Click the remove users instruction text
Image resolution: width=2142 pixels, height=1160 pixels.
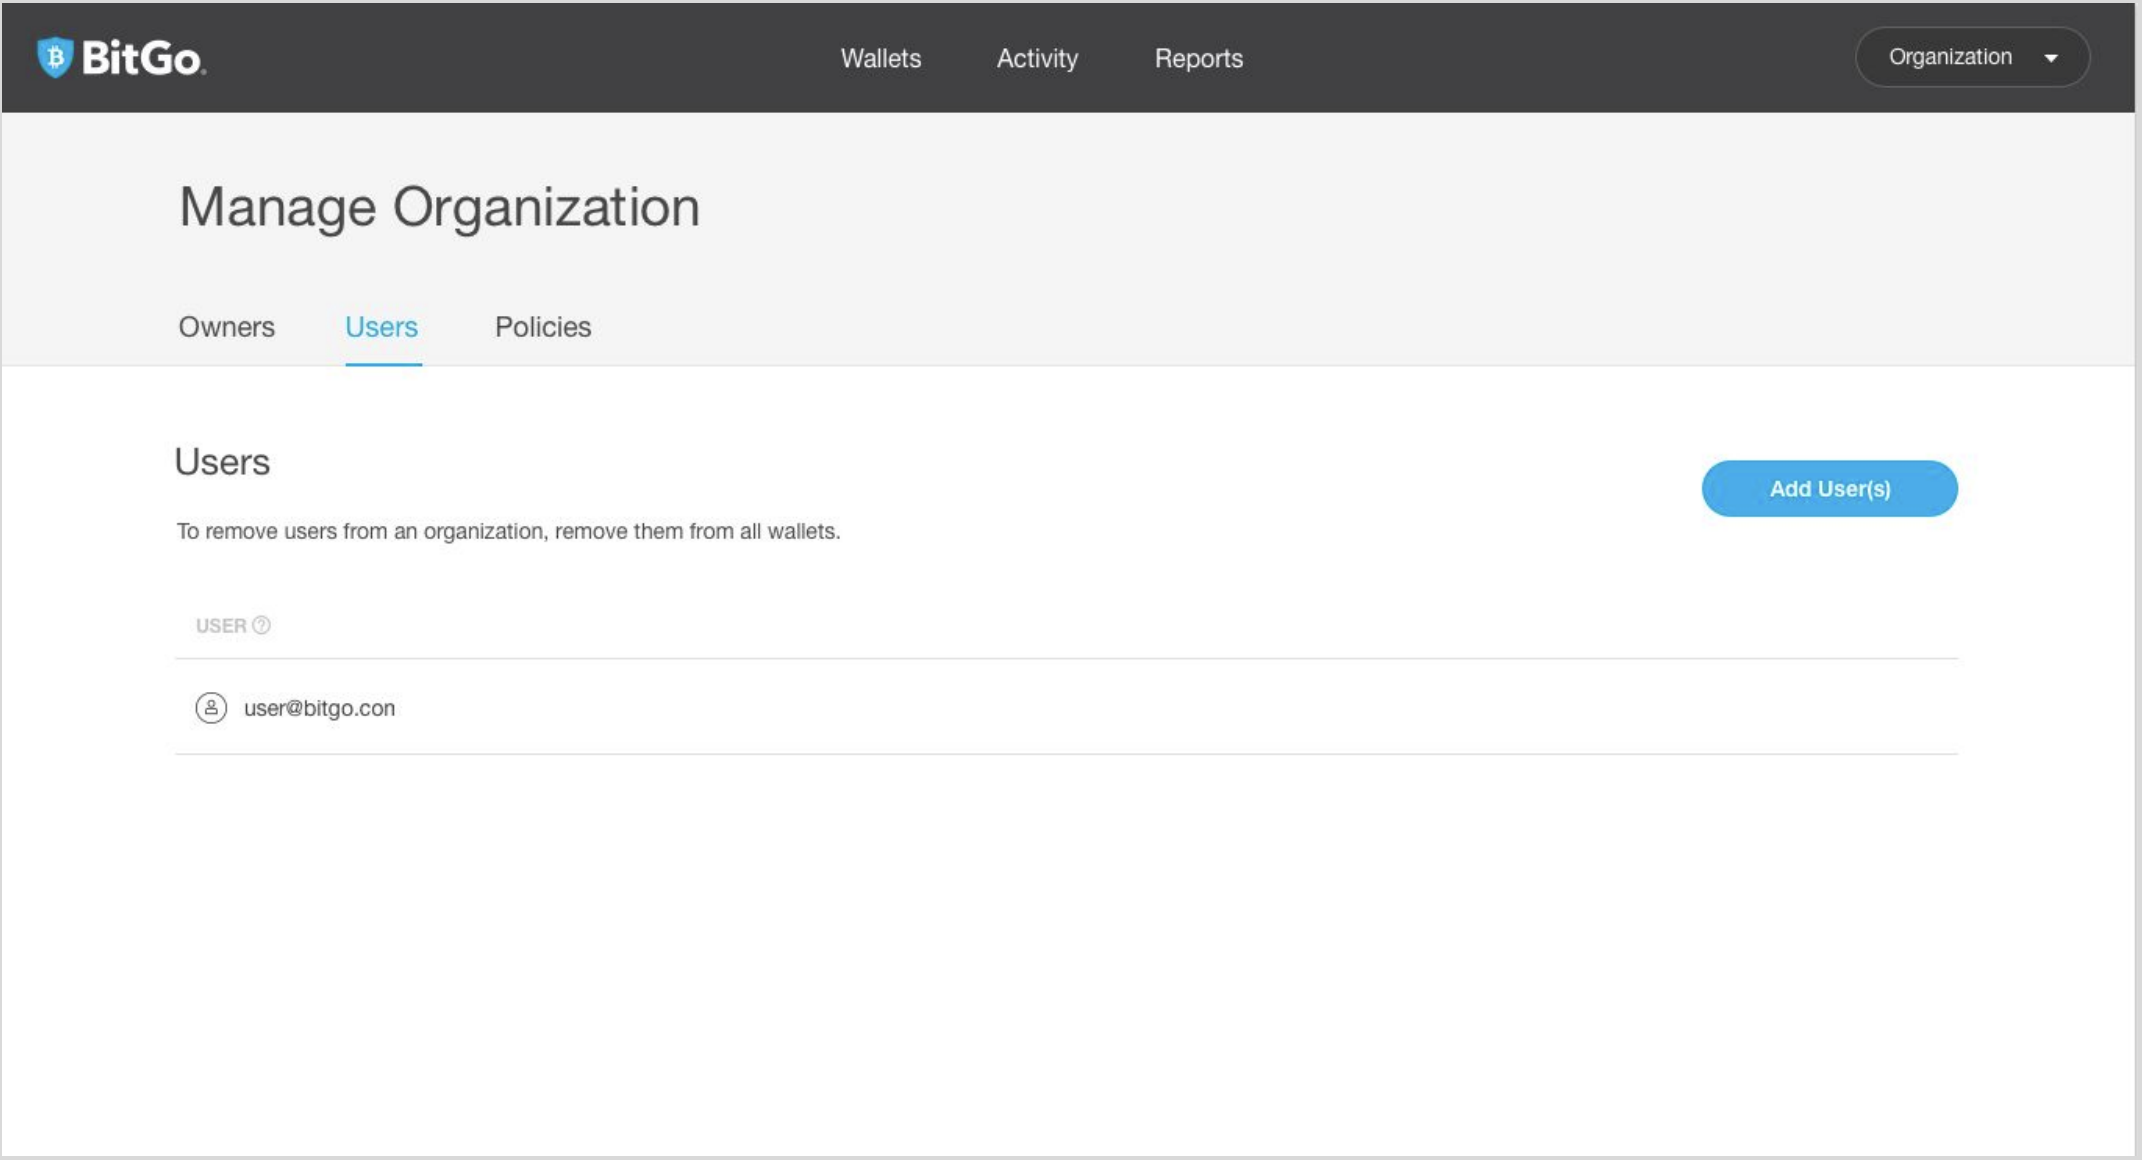click(508, 531)
